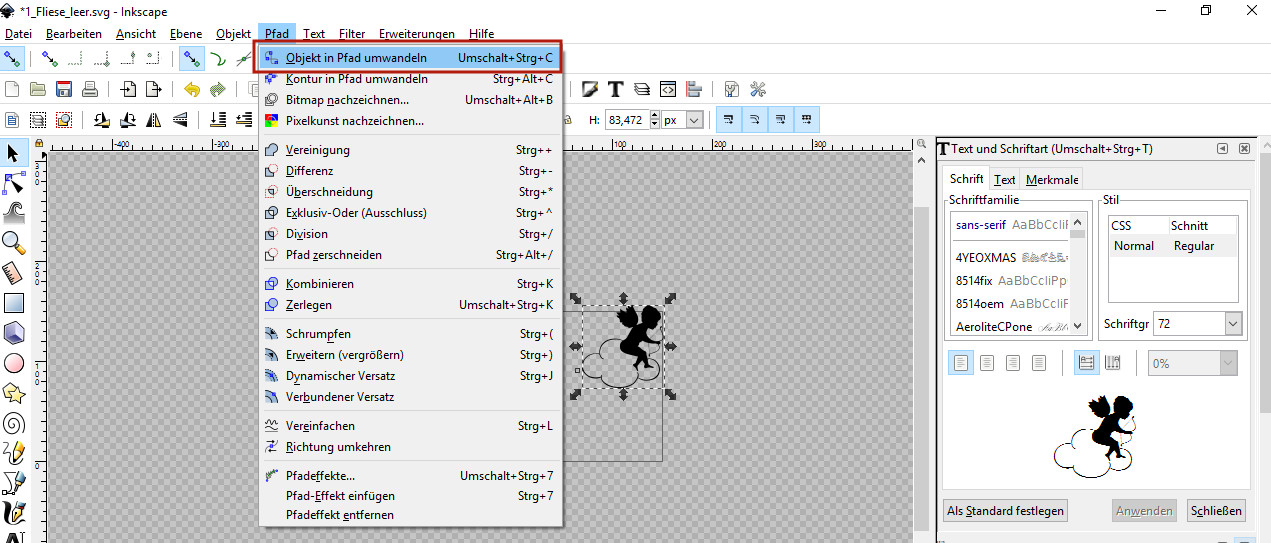Click the import file icon
The image size is (1271, 543).
pyautogui.click(x=128, y=89)
